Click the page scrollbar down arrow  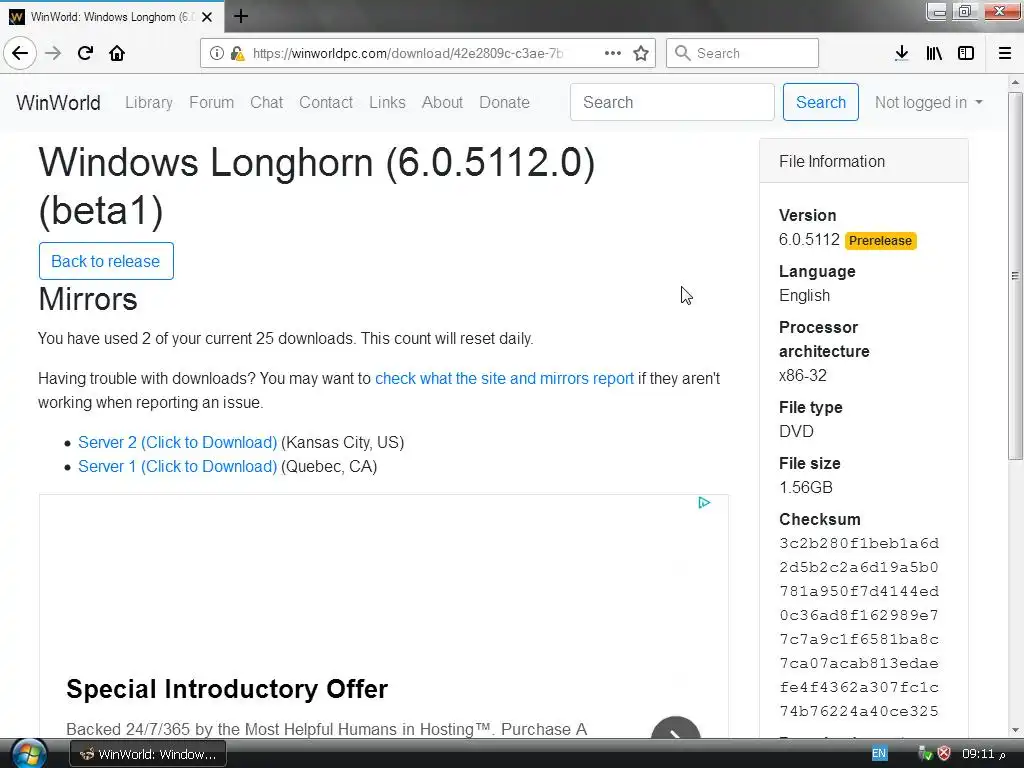coord(1015,731)
